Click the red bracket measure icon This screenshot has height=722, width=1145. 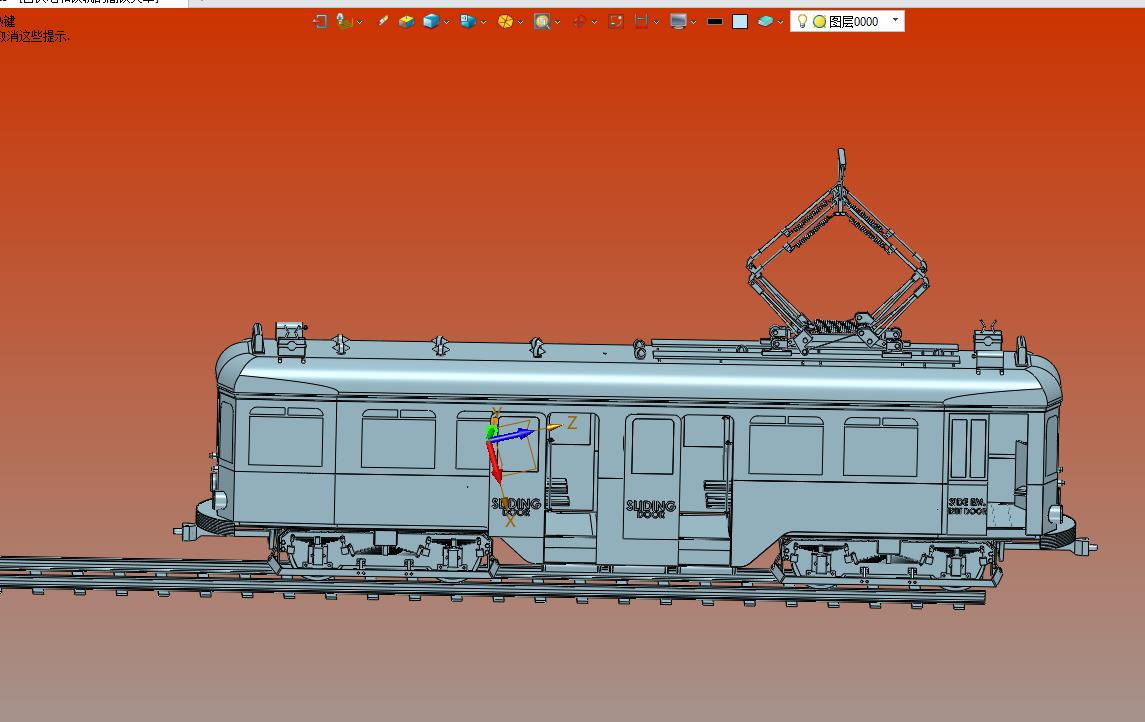tap(641, 21)
